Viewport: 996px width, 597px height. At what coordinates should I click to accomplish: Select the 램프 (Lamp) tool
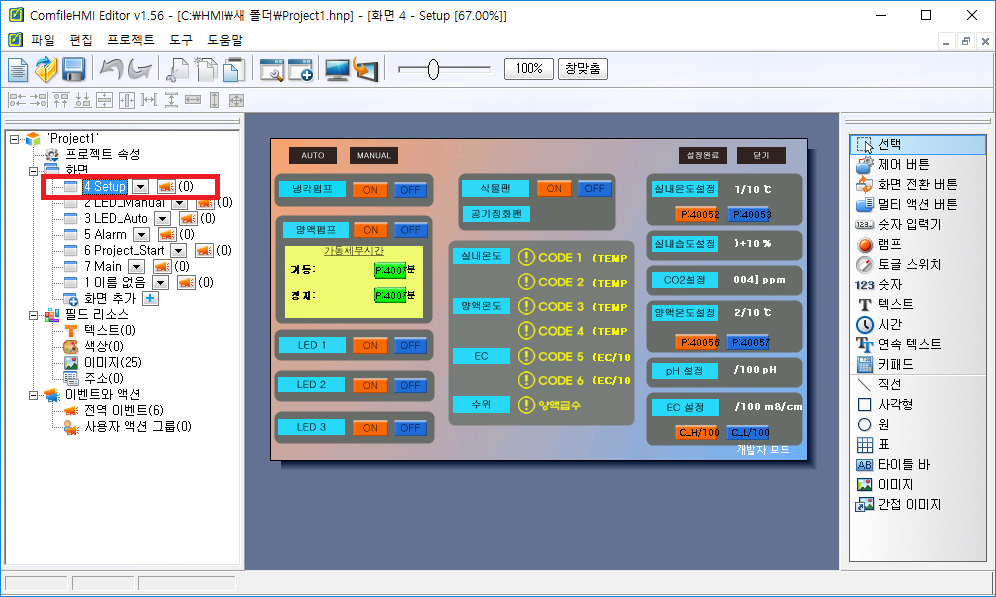[x=891, y=244]
